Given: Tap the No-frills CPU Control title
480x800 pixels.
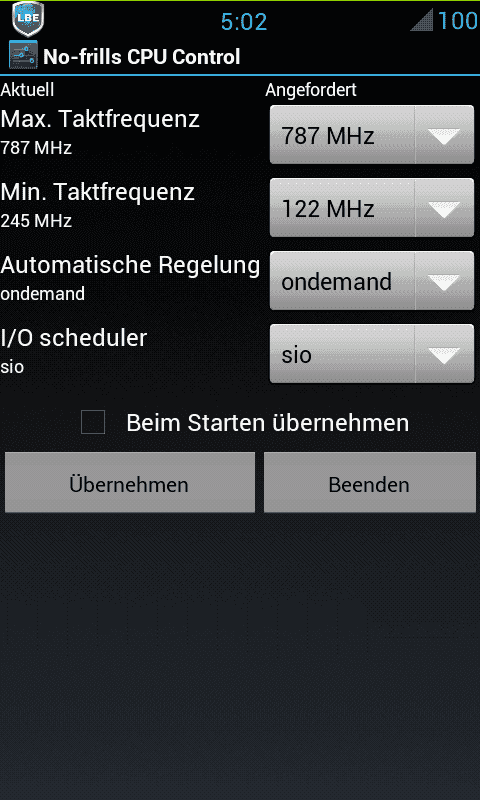Looking at the screenshot, I should (x=142, y=57).
